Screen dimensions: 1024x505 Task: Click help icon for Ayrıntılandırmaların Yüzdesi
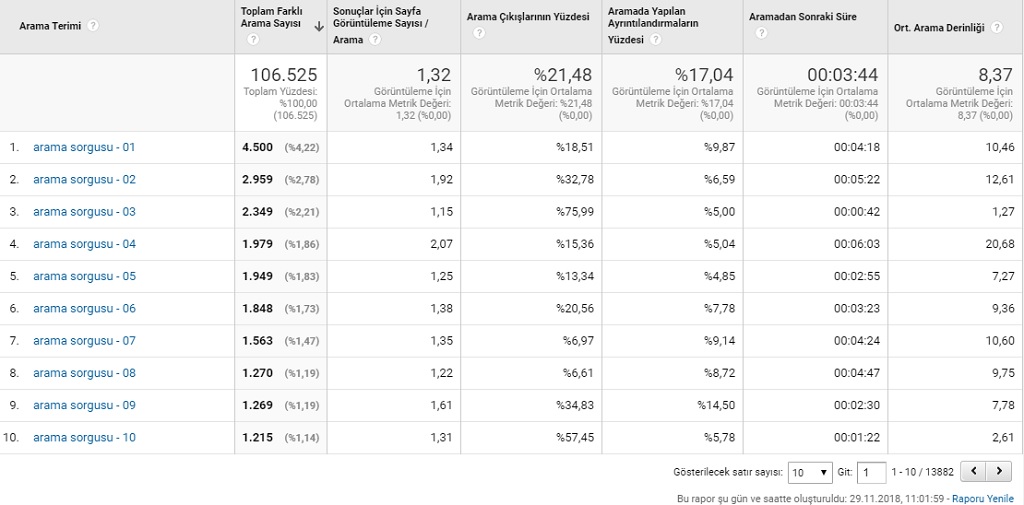pyautogui.click(x=656, y=40)
